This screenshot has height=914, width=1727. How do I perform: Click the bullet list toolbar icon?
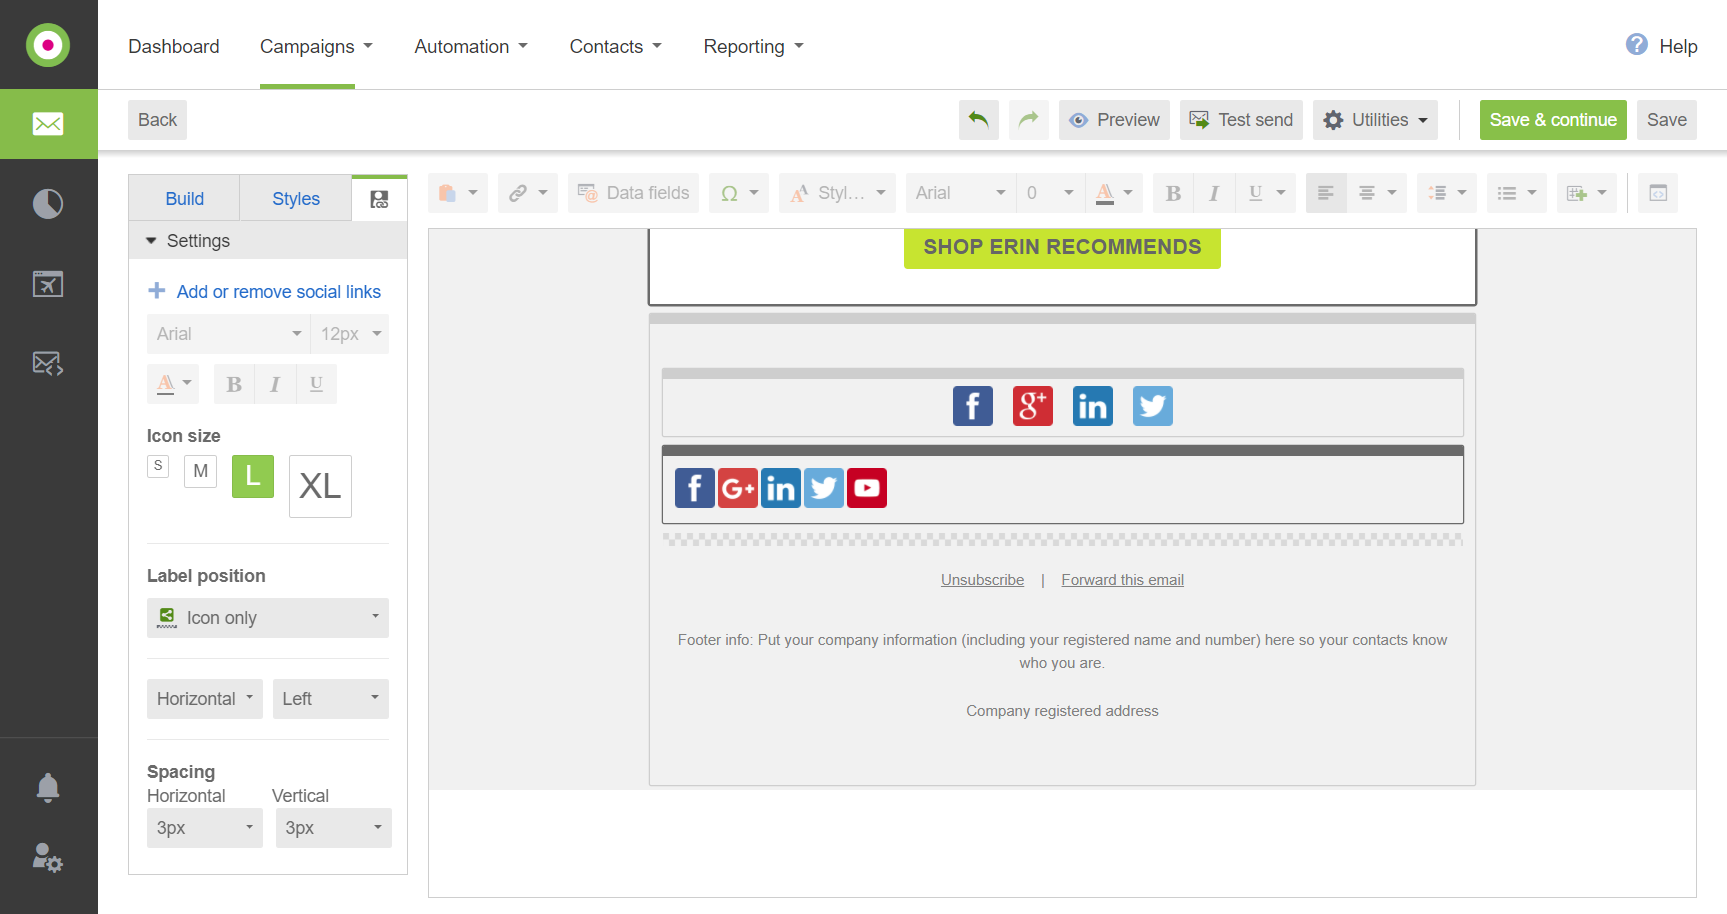pos(1507,193)
